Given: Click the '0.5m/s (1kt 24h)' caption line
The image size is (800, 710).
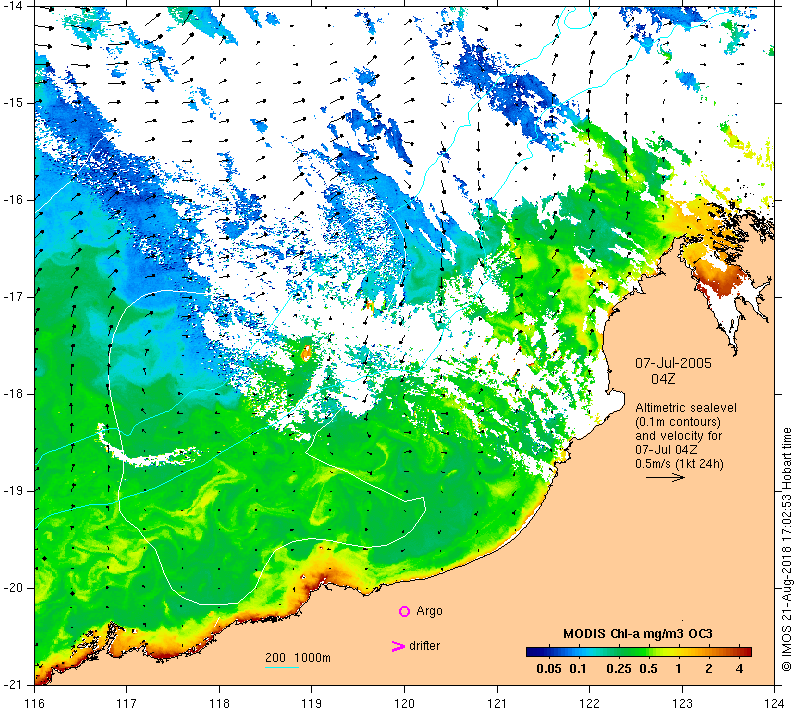Looking at the screenshot, I should (x=679, y=464).
